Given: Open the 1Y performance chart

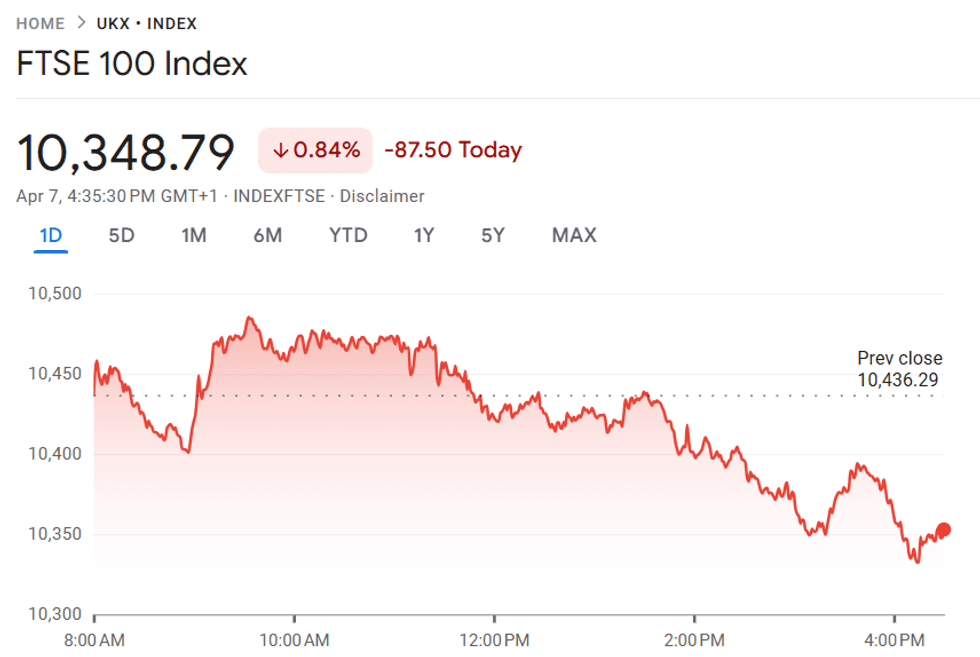Looking at the screenshot, I should point(423,235).
